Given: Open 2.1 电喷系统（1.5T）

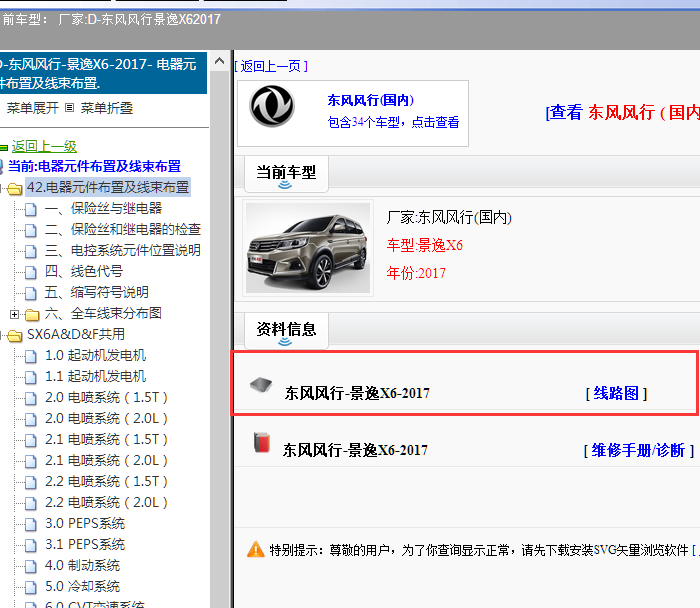Looking at the screenshot, I should (x=107, y=439).
